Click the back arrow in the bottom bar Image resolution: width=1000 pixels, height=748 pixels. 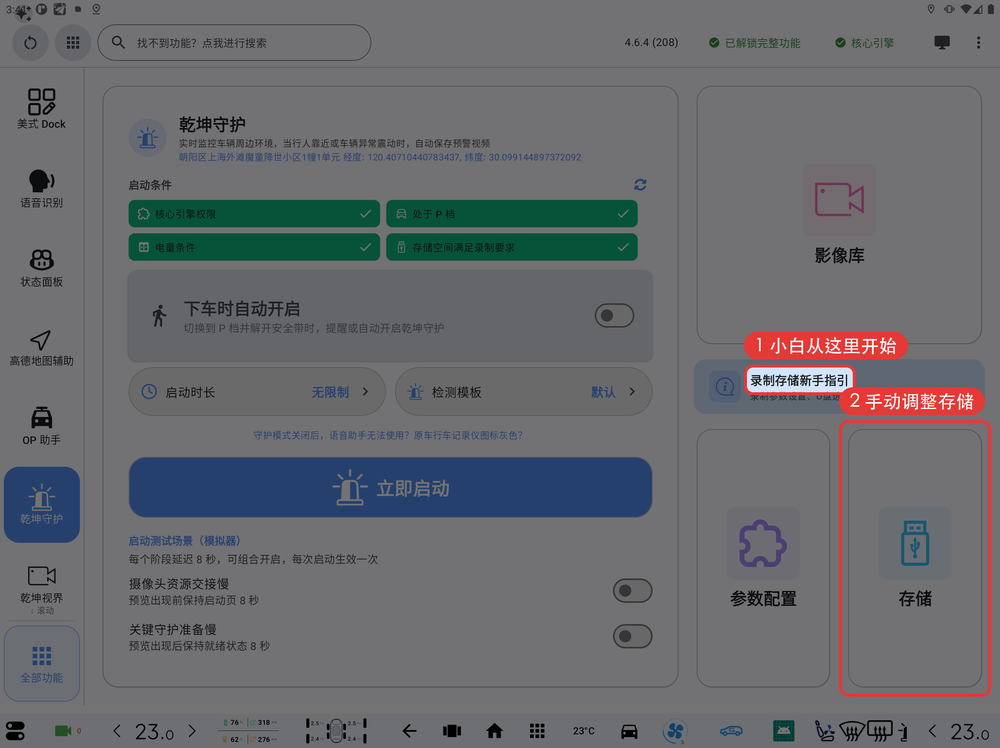tap(409, 731)
